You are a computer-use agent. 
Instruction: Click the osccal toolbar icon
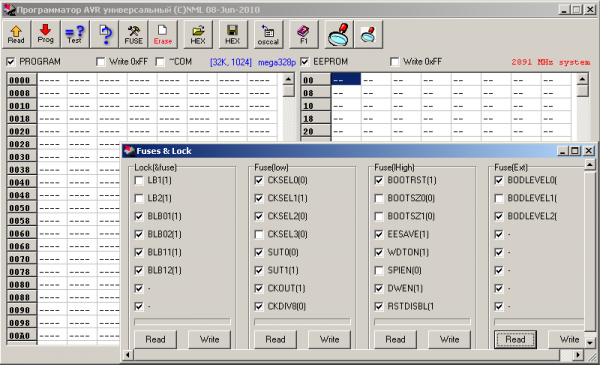(x=268, y=34)
